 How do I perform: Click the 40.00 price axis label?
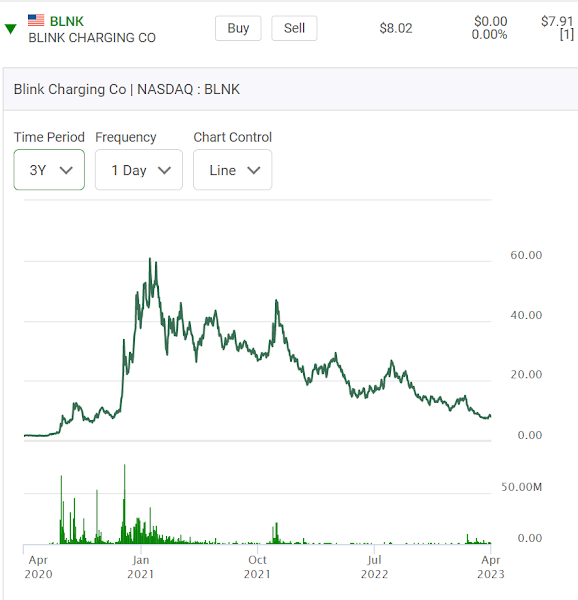pyautogui.click(x=526, y=315)
